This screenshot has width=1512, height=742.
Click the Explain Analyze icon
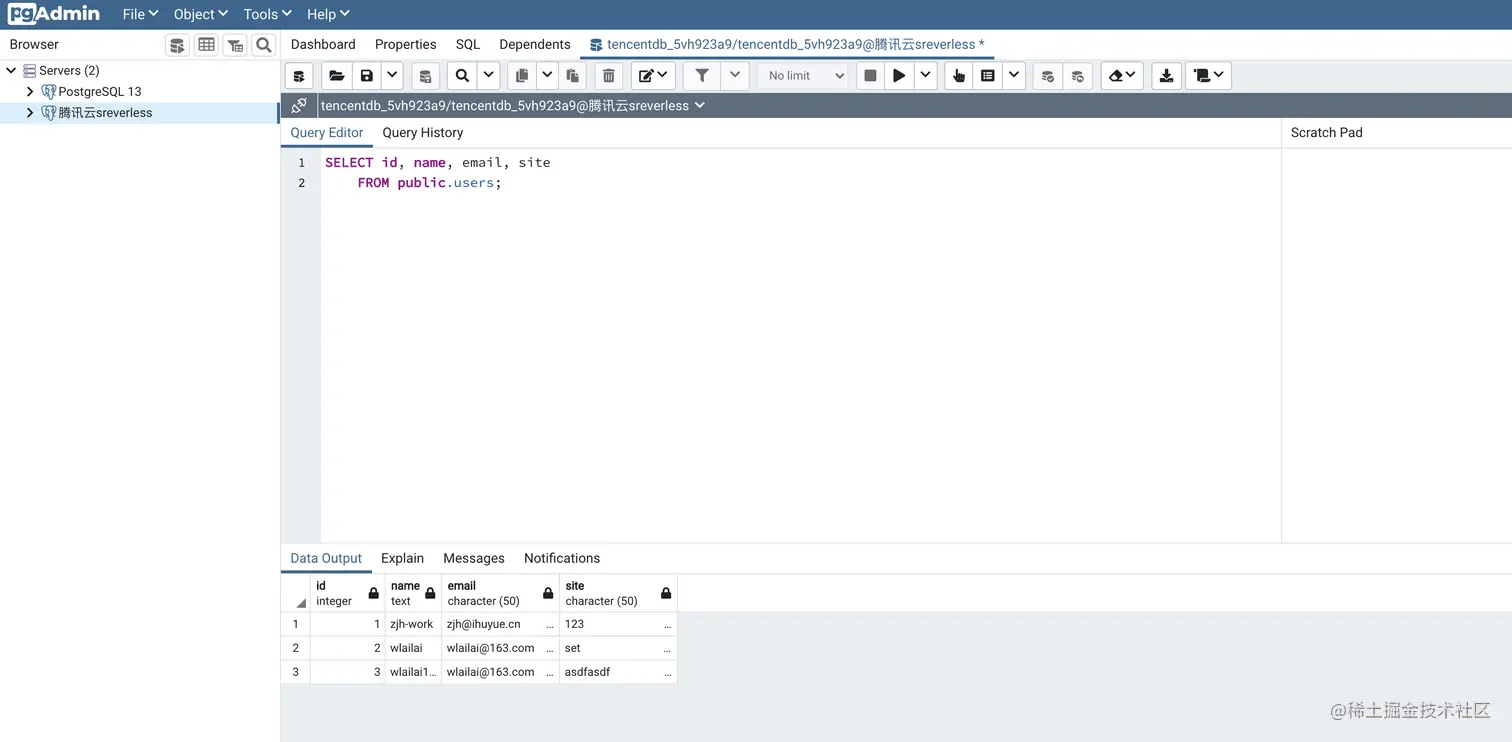click(988, 76)
